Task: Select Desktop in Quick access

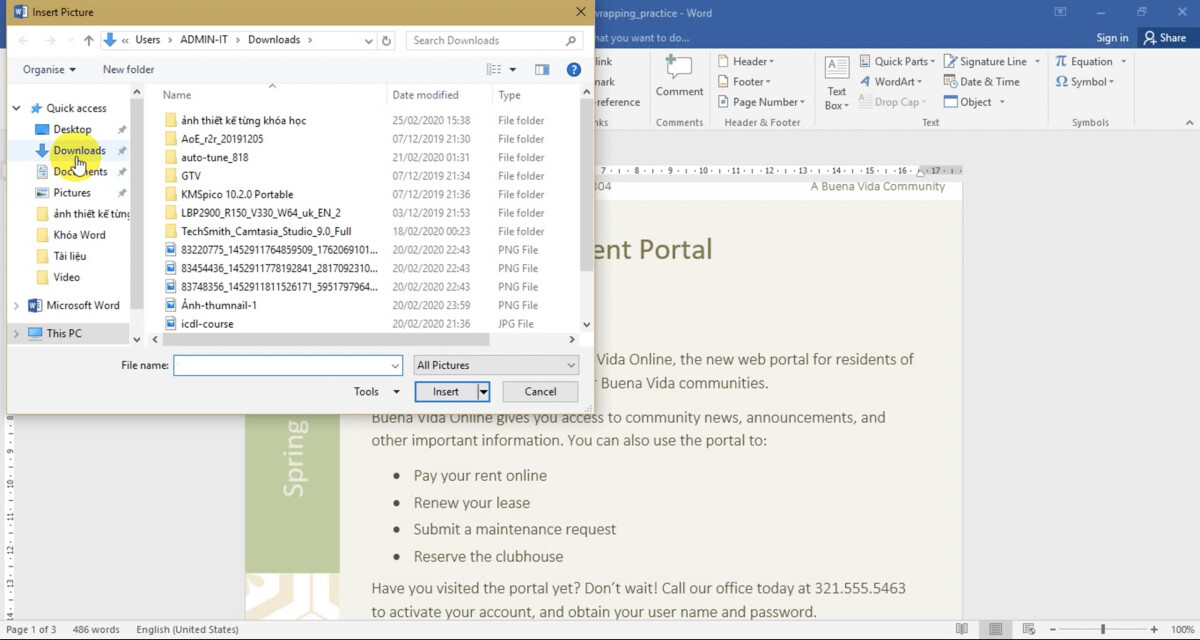Action: (x=72, y=130)
